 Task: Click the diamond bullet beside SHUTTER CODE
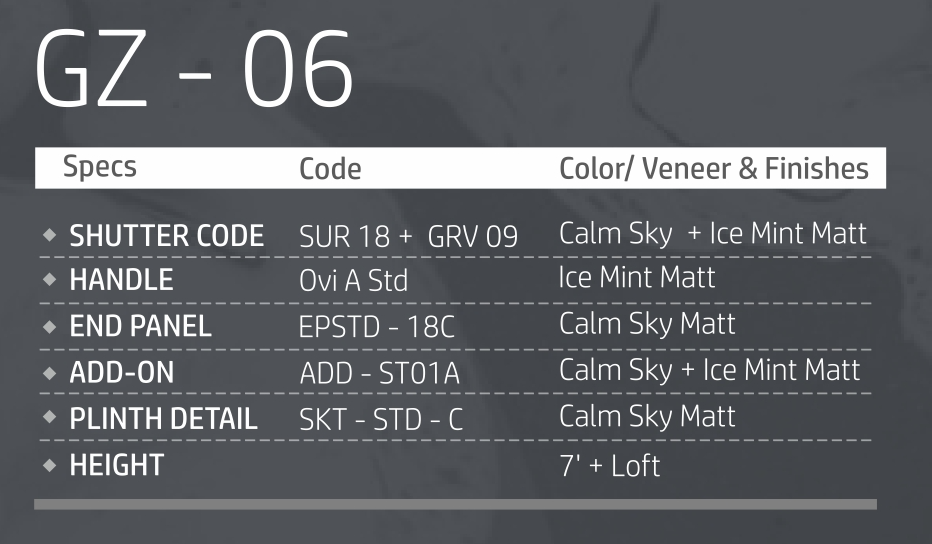pyautogui.click(x=49, y=236)
